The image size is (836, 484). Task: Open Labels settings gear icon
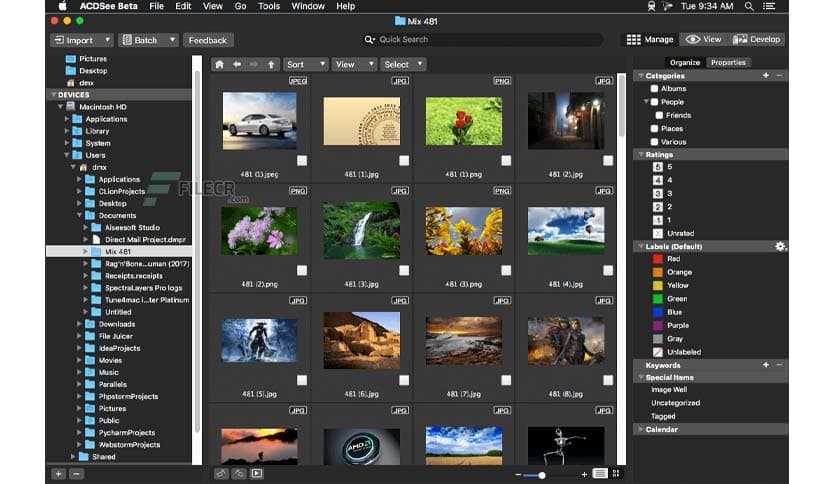pyautogui.click(x=780, y=246)
